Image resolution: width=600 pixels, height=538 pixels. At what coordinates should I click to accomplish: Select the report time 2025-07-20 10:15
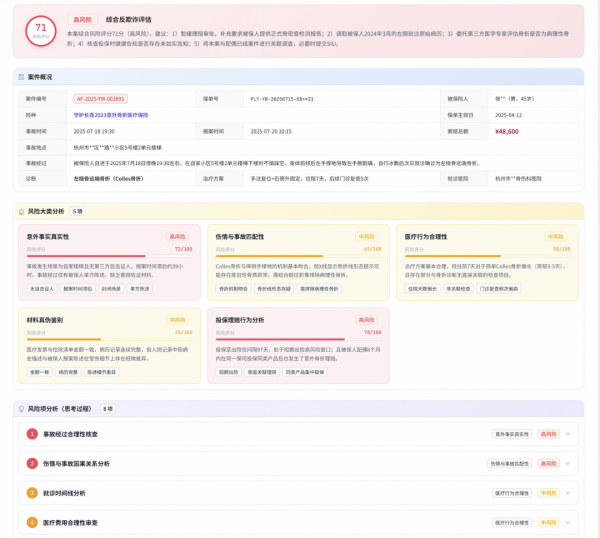(271, 131)
